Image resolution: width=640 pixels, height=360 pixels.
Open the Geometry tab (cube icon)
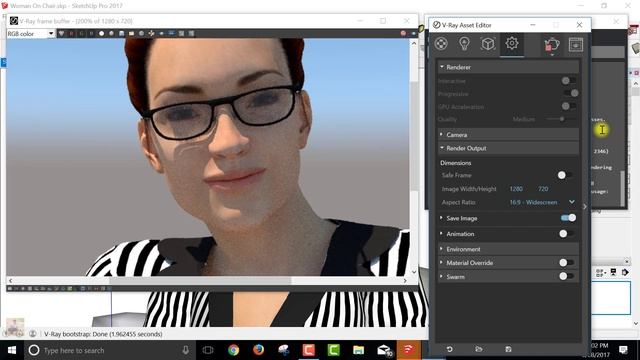click(488, 43)
